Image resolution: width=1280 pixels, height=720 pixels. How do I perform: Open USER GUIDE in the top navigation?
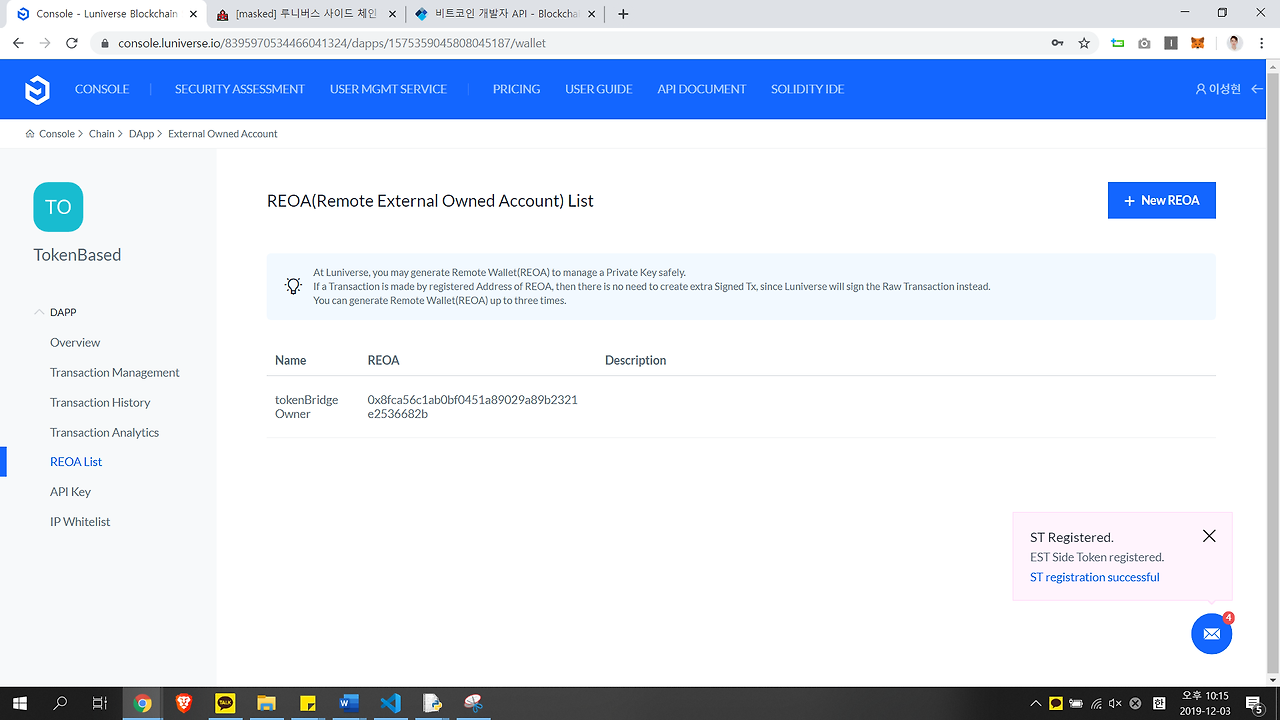(599, 89)
